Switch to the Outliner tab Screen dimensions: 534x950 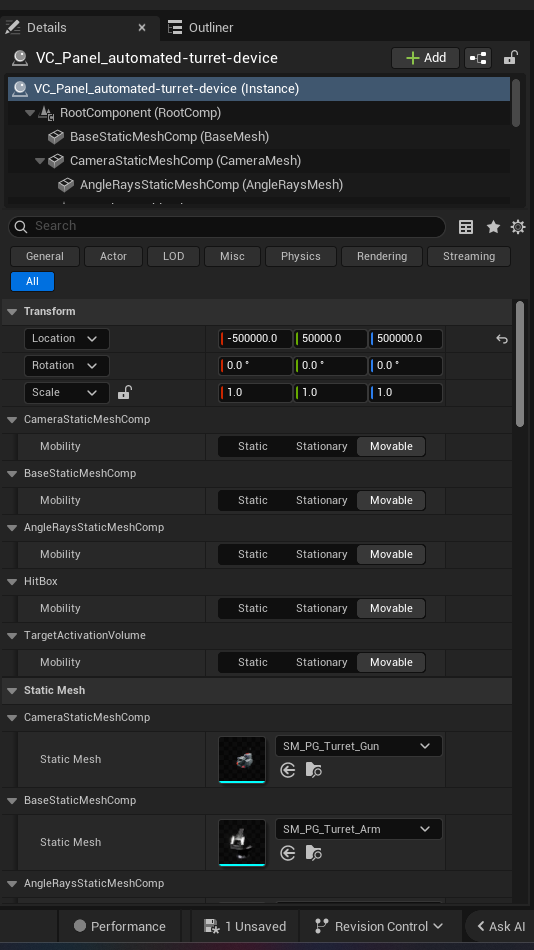click(201, 27)
